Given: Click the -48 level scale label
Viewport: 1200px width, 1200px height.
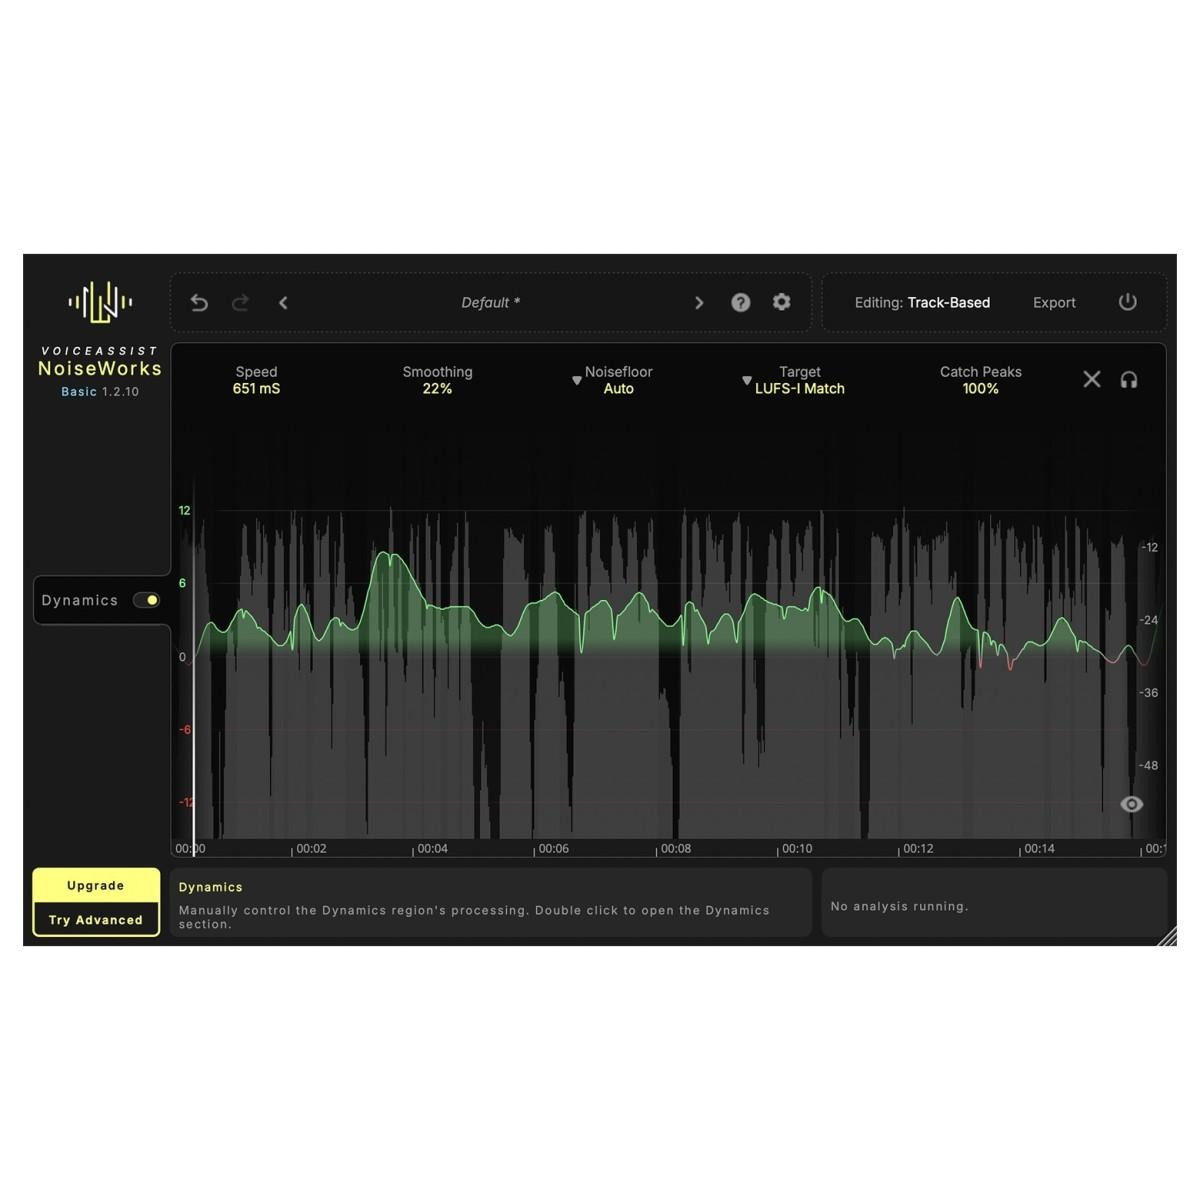Looking at the screenshot, I should click(x=1148, y=766).
